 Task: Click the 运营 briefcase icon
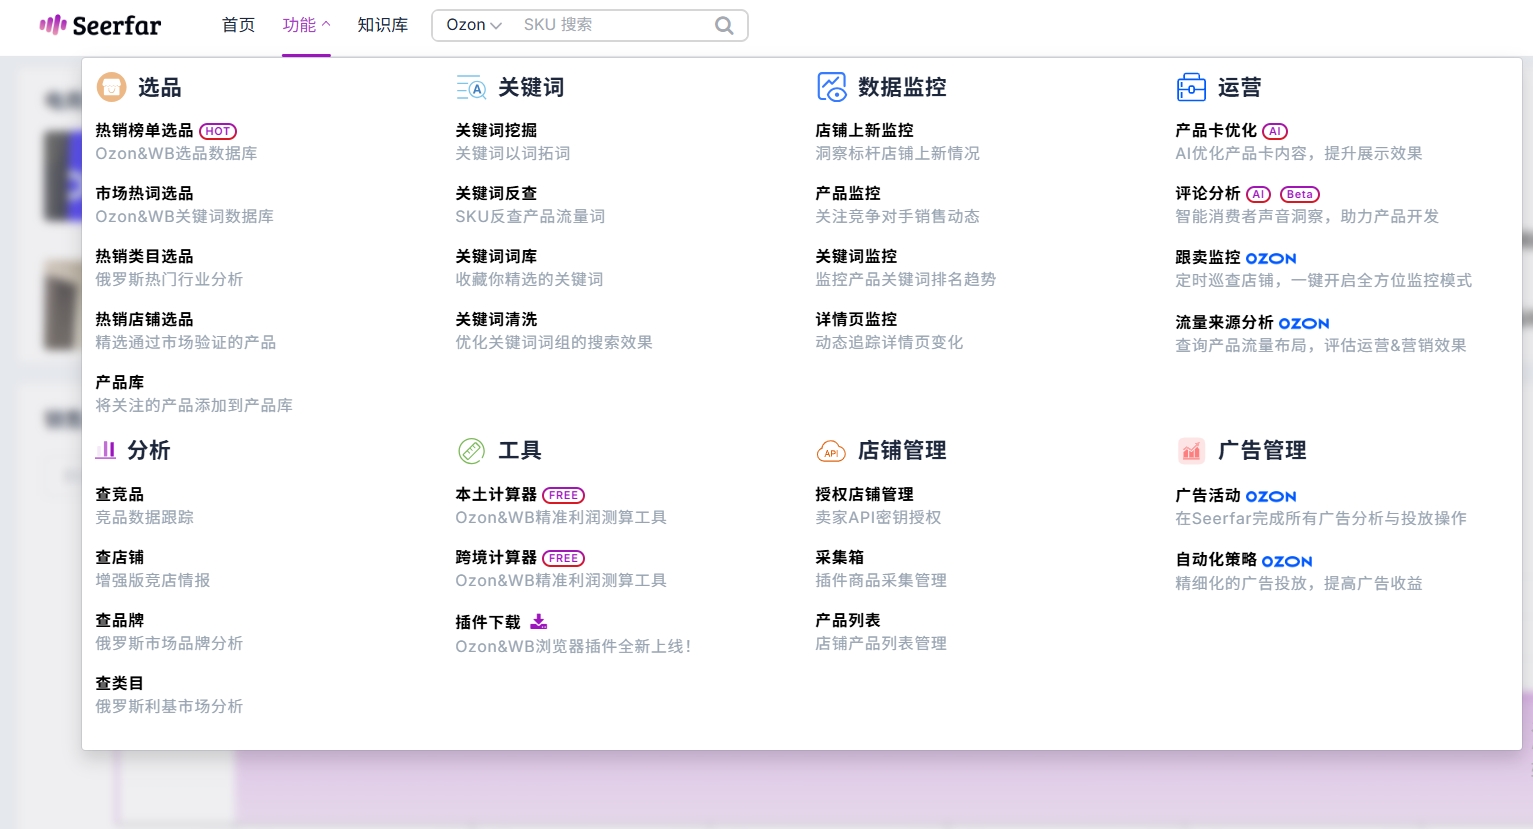pyautogui.click(x=1191, y=88)
